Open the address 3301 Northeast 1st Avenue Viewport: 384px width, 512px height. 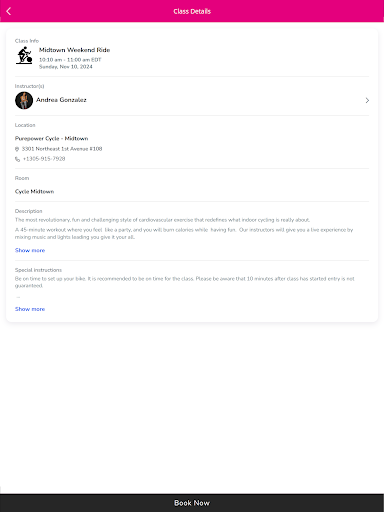[62, 149]
